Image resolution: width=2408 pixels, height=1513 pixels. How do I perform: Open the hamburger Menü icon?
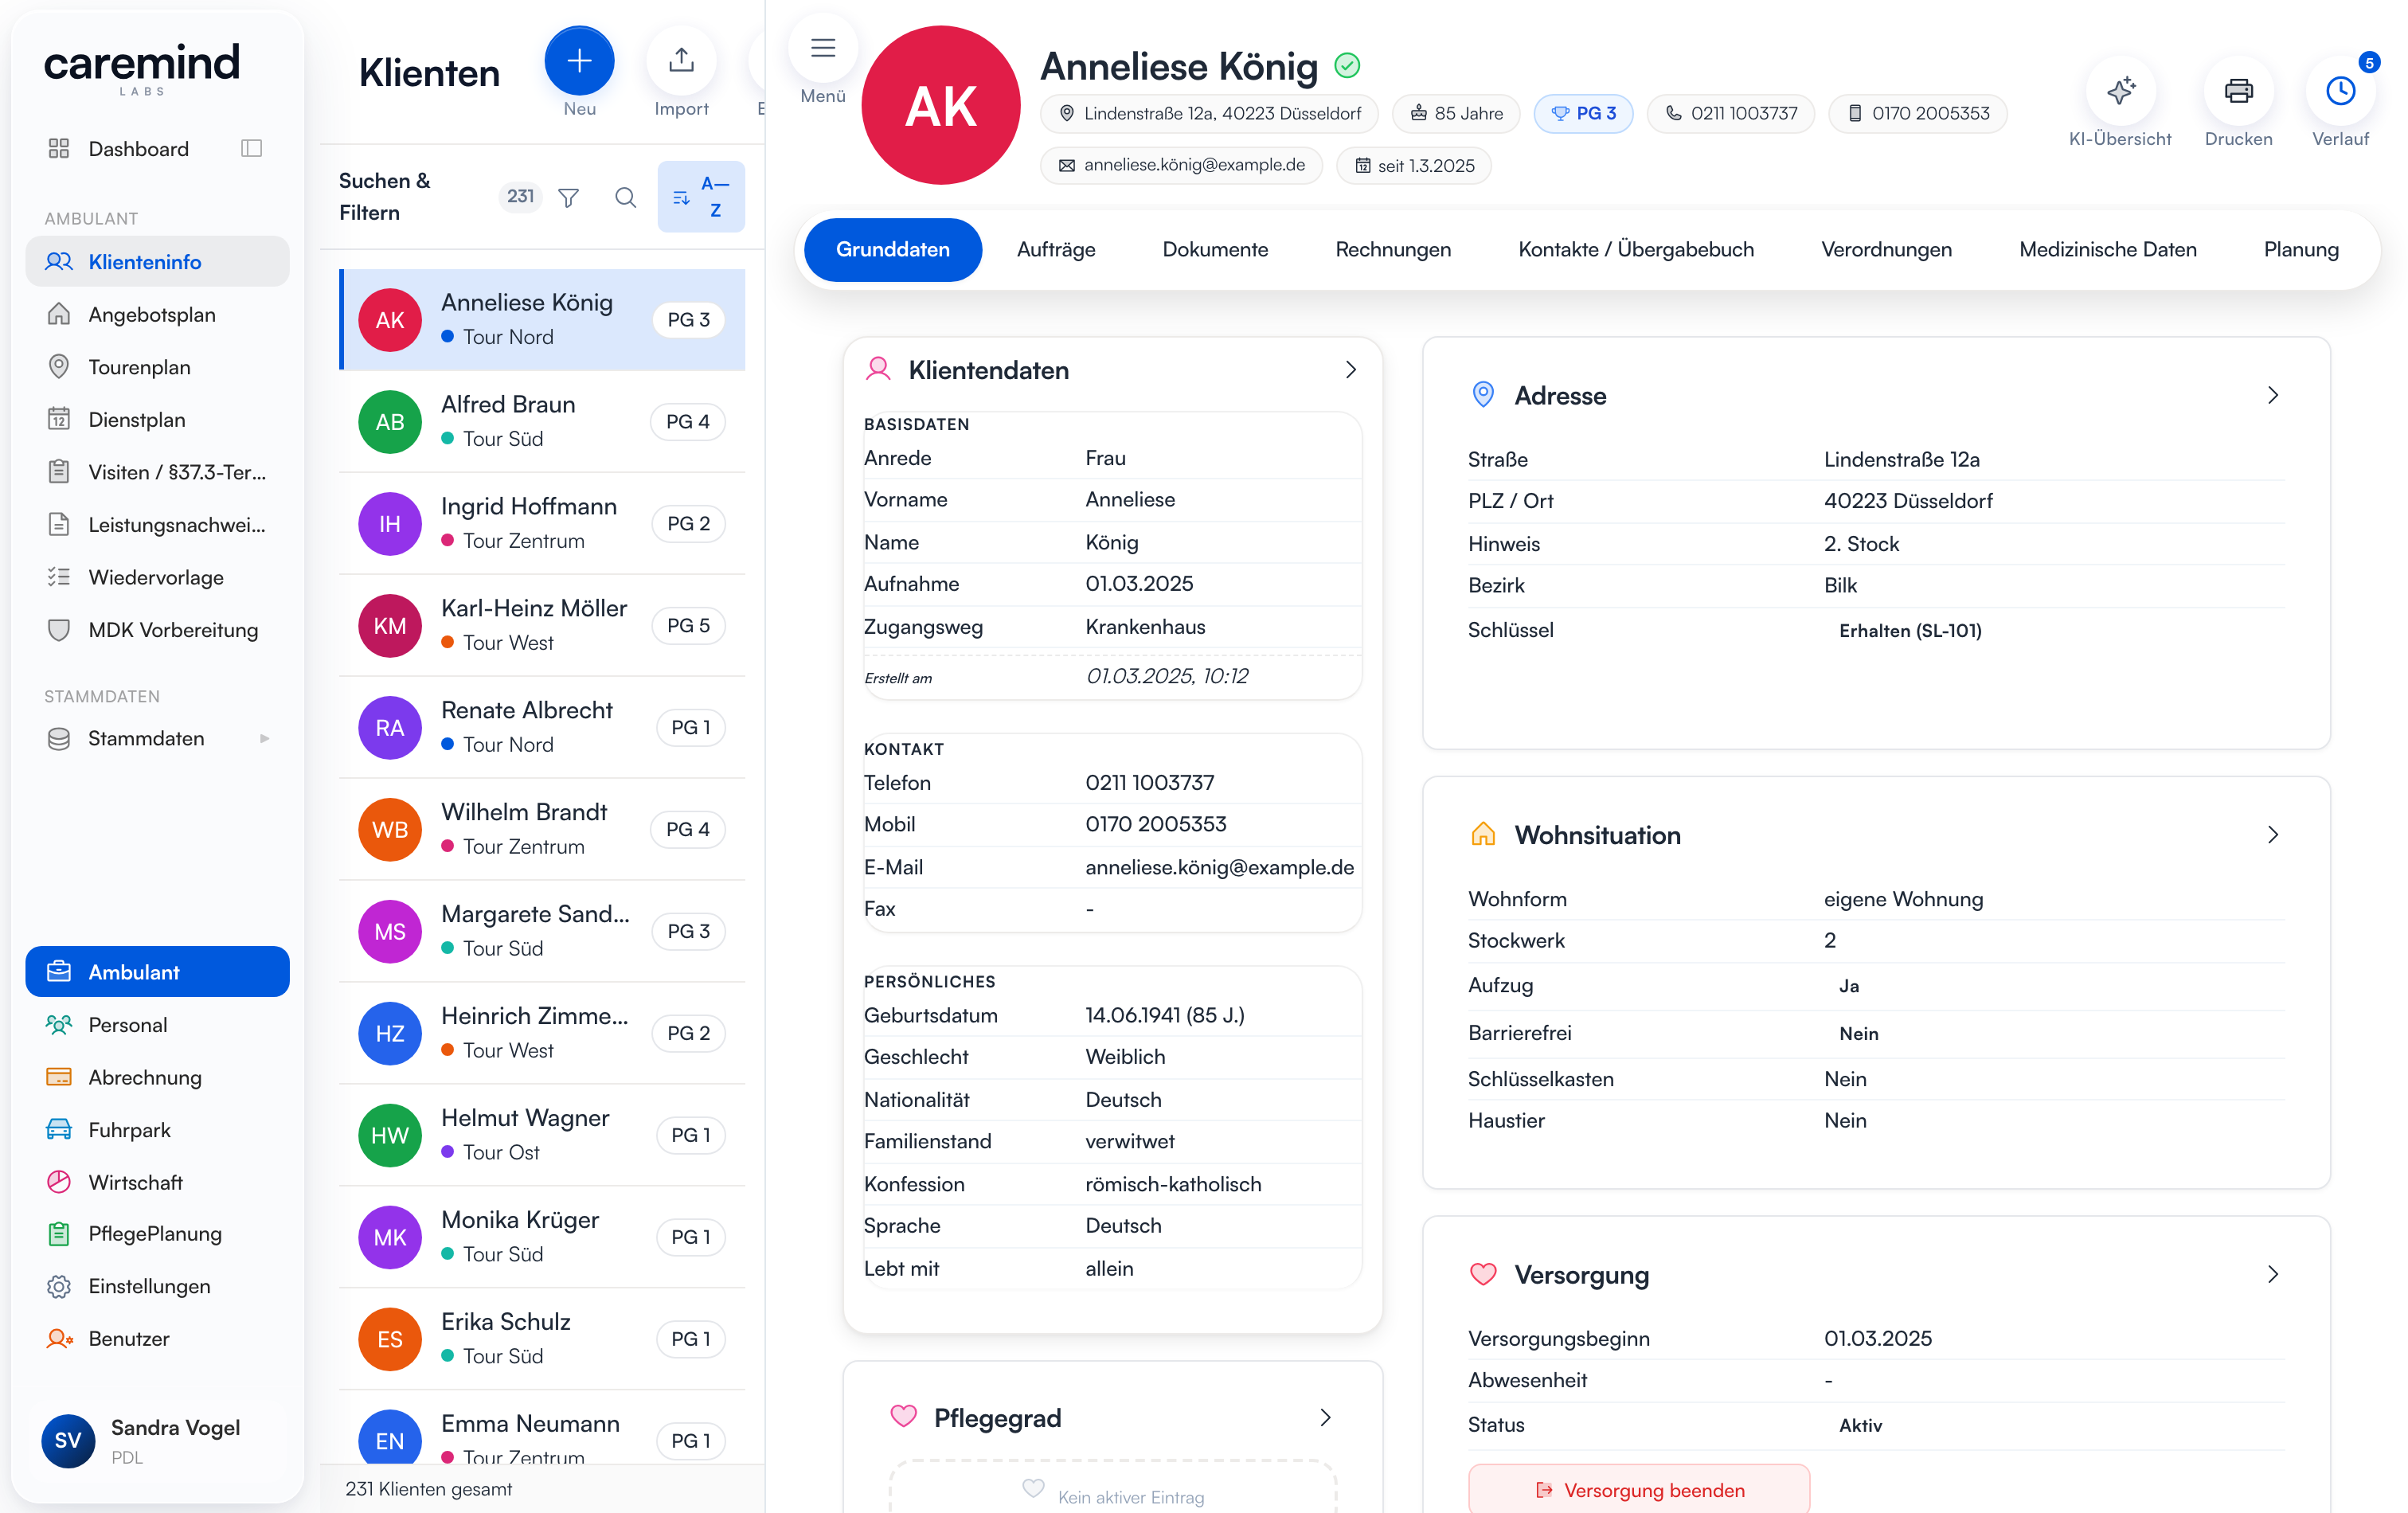[x=823, y=48]
